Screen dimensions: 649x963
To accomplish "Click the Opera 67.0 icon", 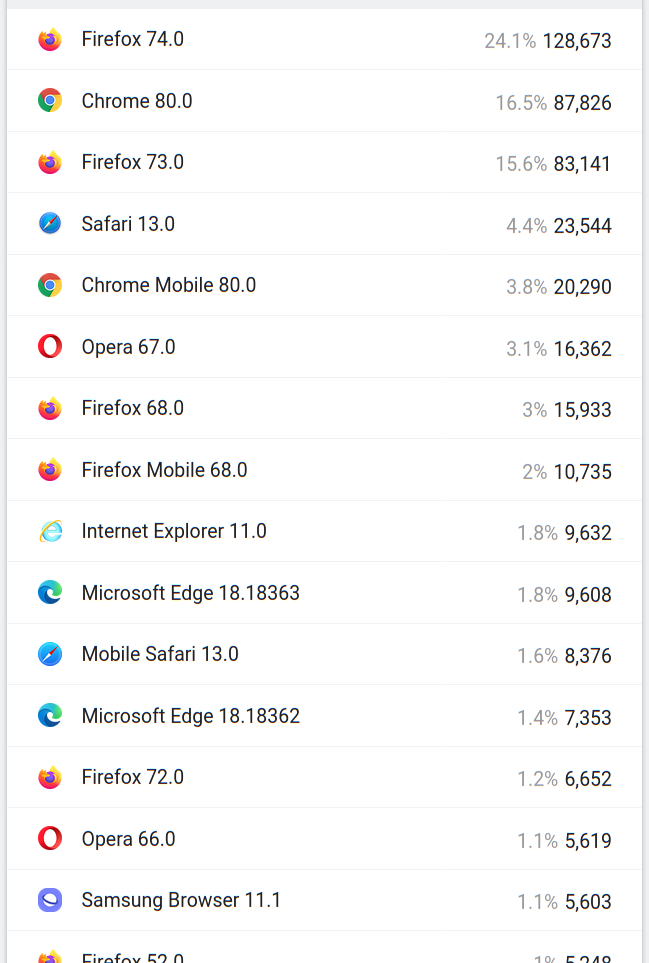I will 50,347.
